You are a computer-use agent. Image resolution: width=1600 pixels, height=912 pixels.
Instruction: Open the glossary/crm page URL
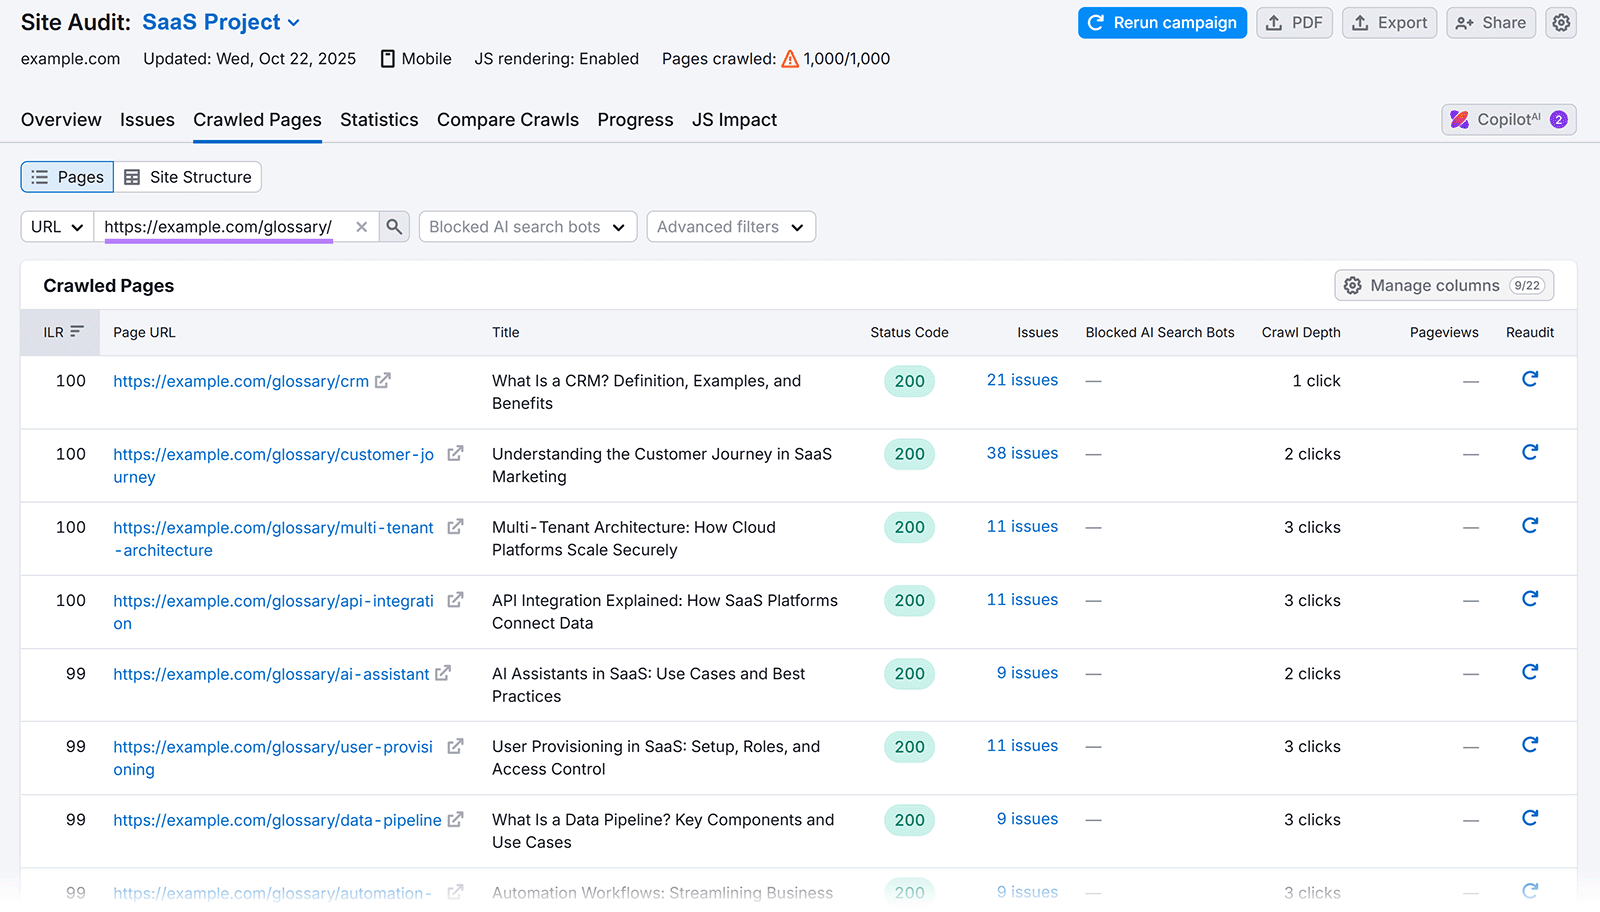coord(241,381)
